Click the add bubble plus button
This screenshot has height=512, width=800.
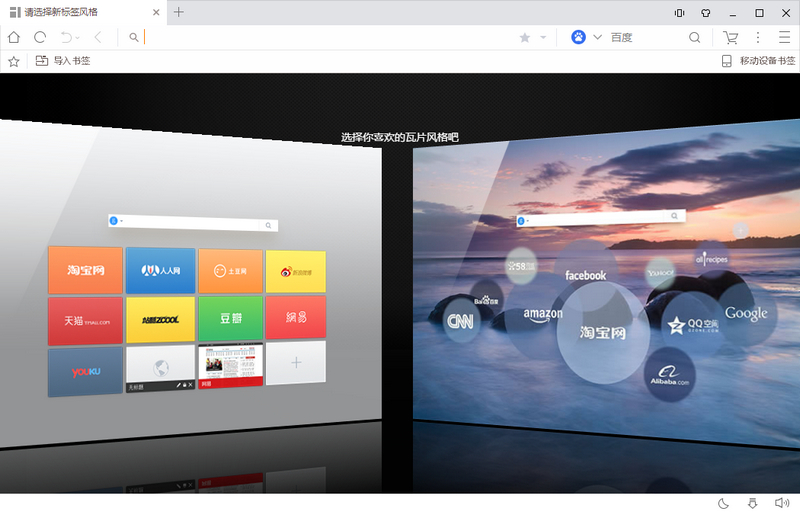pyautogui.click(x=741, y=231)
